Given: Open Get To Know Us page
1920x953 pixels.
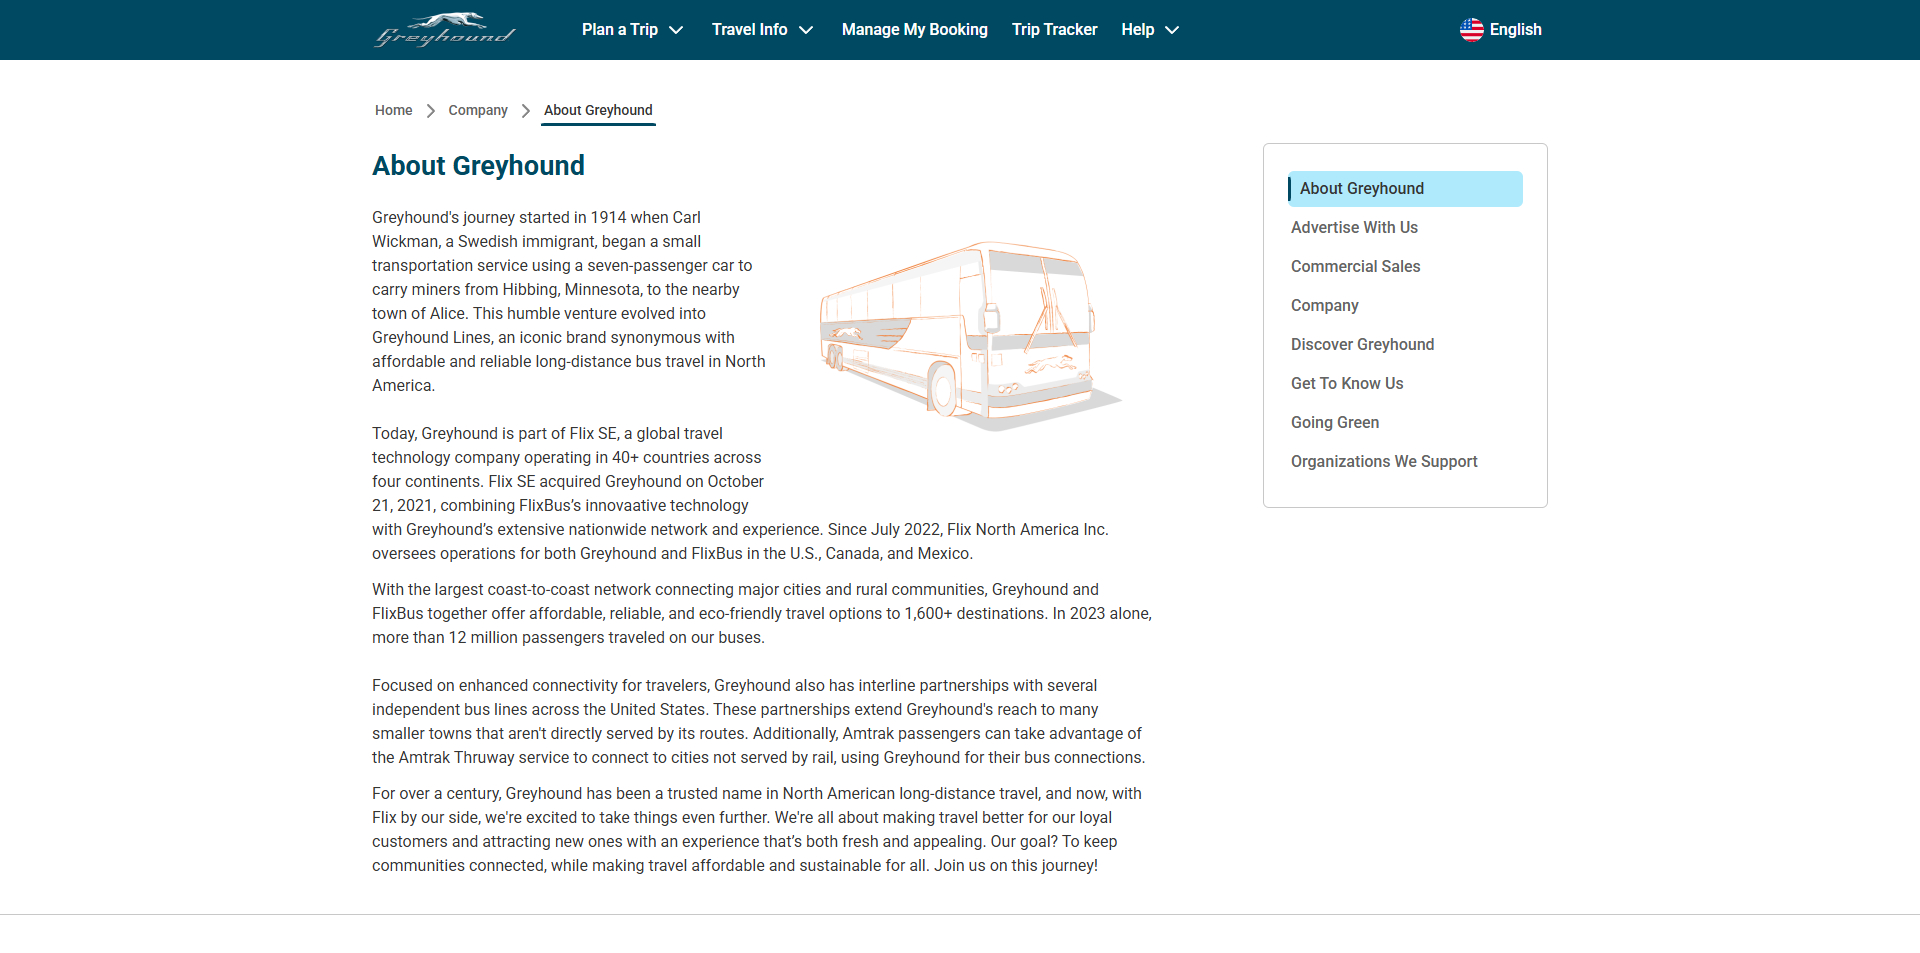Looking at the screenshot, I should 1347,384.
